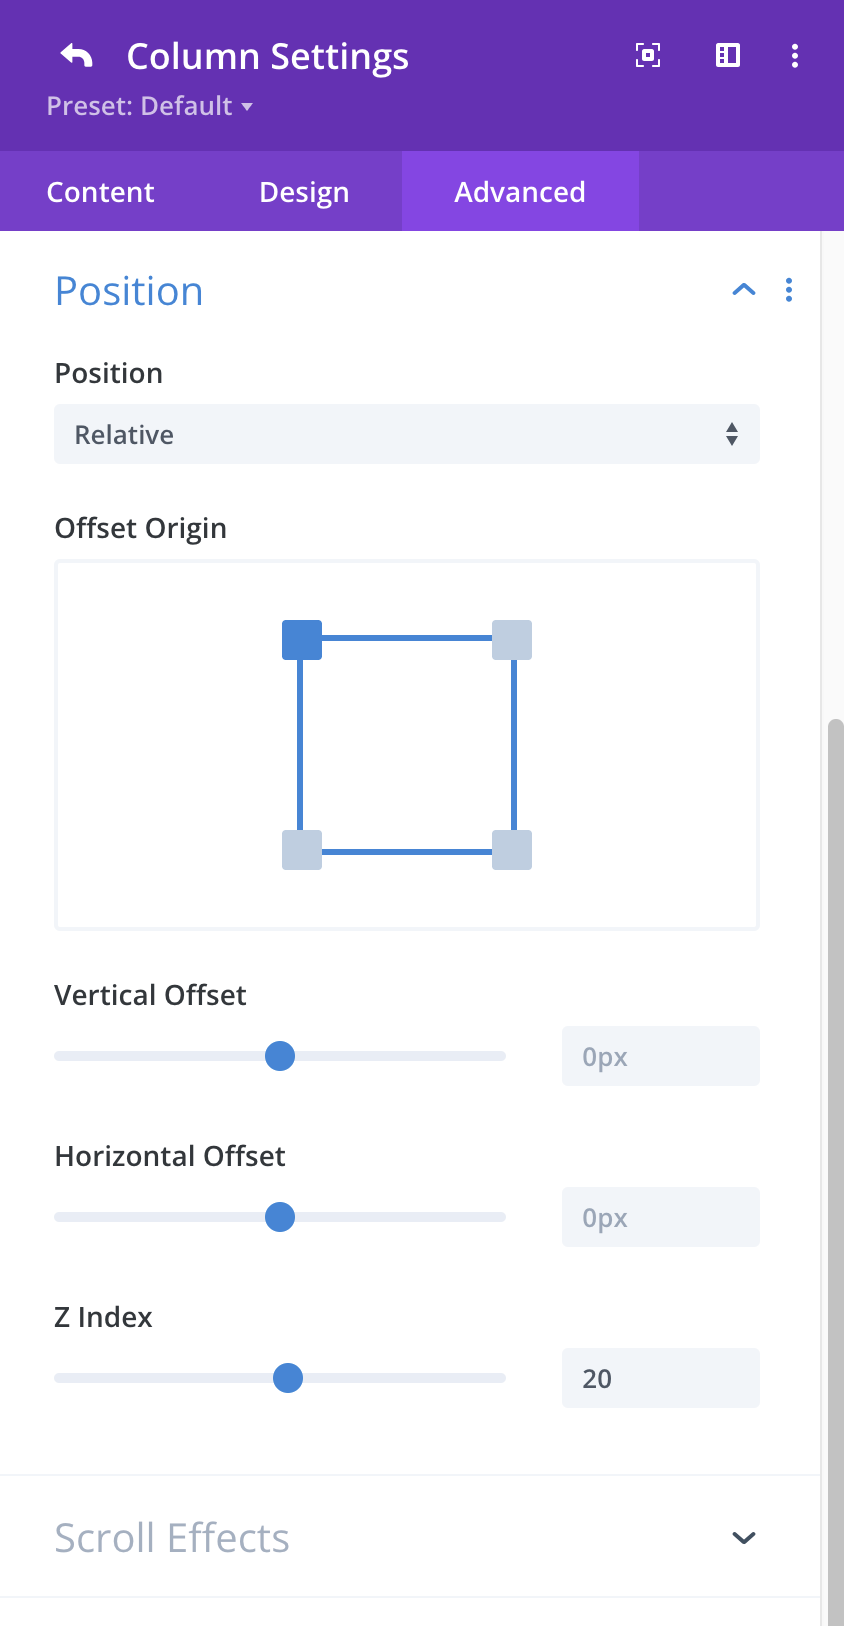Viewport: 844px width, 1626px height.
Task: Open the header three-dot options menu
Action: [795, 56]
